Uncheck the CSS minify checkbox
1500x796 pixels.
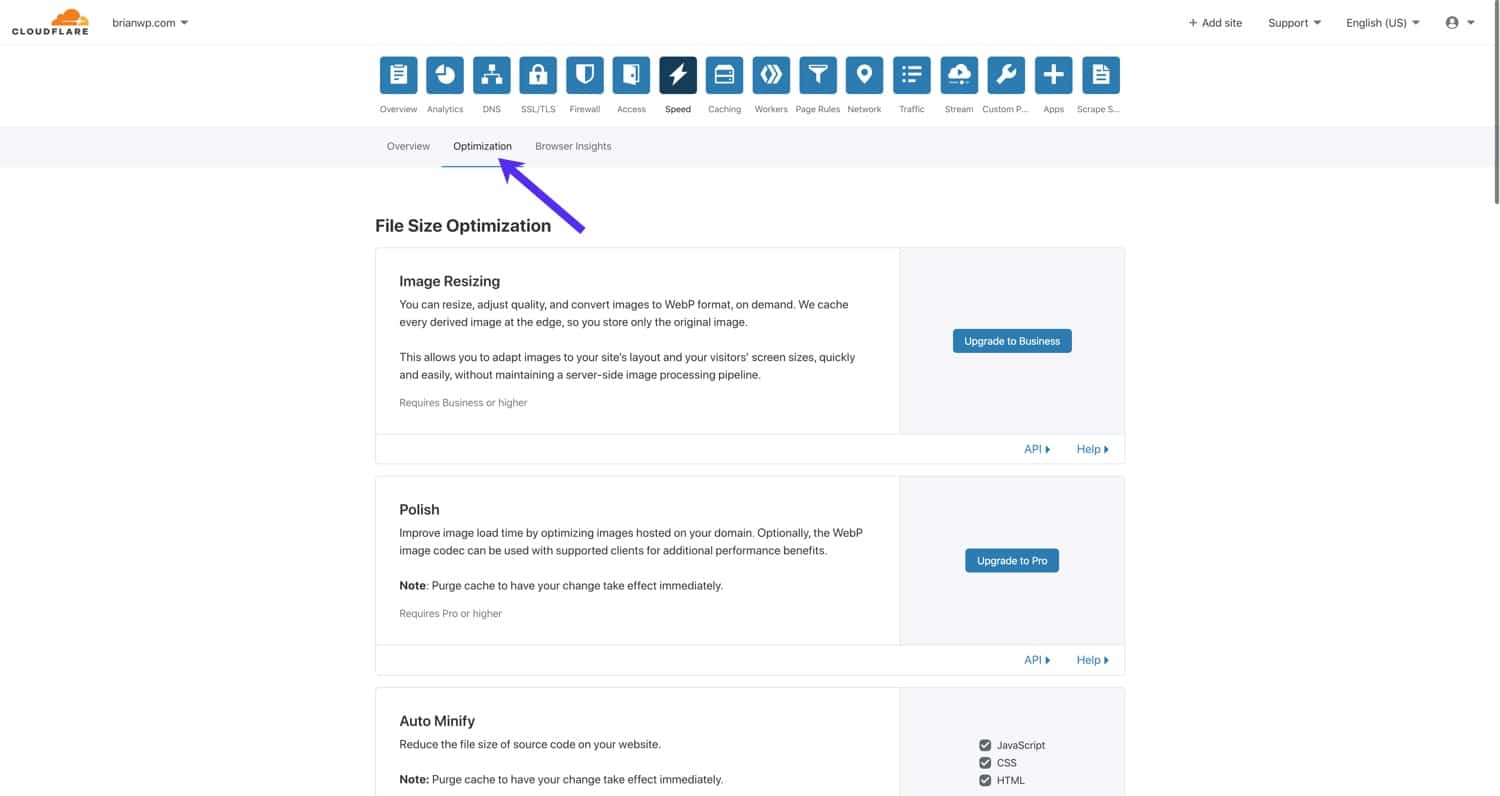click(x=985, y=763)
